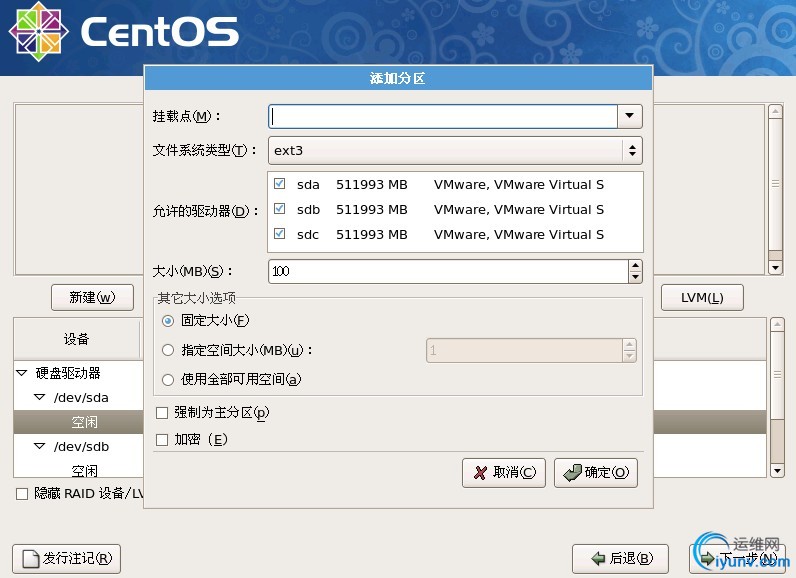796x578 pixels.
Task: Toggle the 隐藏 RAID 设备 checkbox
Action: (x=22, y=494)
